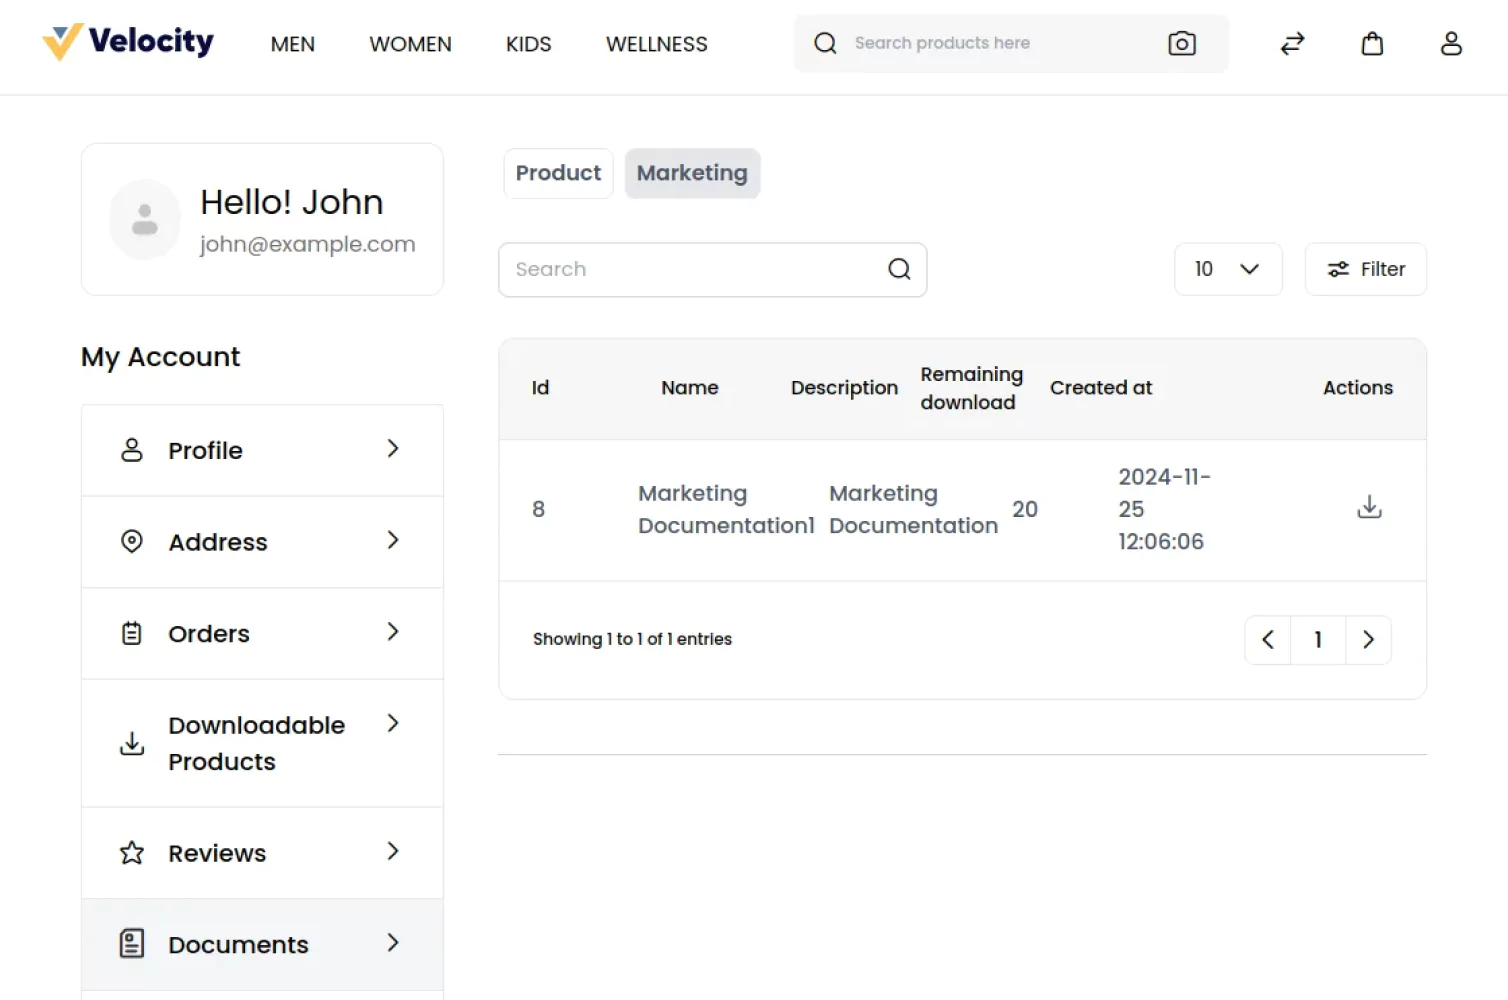Screen dimensions: 1508x1000
Task: Click the Downloadable Products download icon
Action: (132, 743)
